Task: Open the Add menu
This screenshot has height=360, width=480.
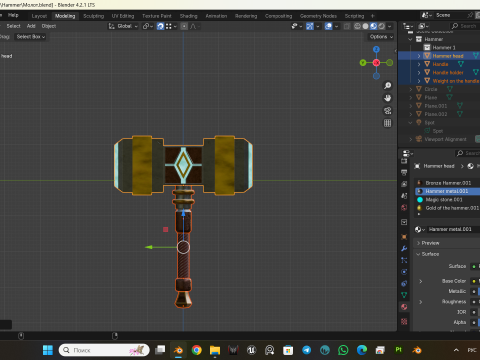Action: [x=31, y=26]
